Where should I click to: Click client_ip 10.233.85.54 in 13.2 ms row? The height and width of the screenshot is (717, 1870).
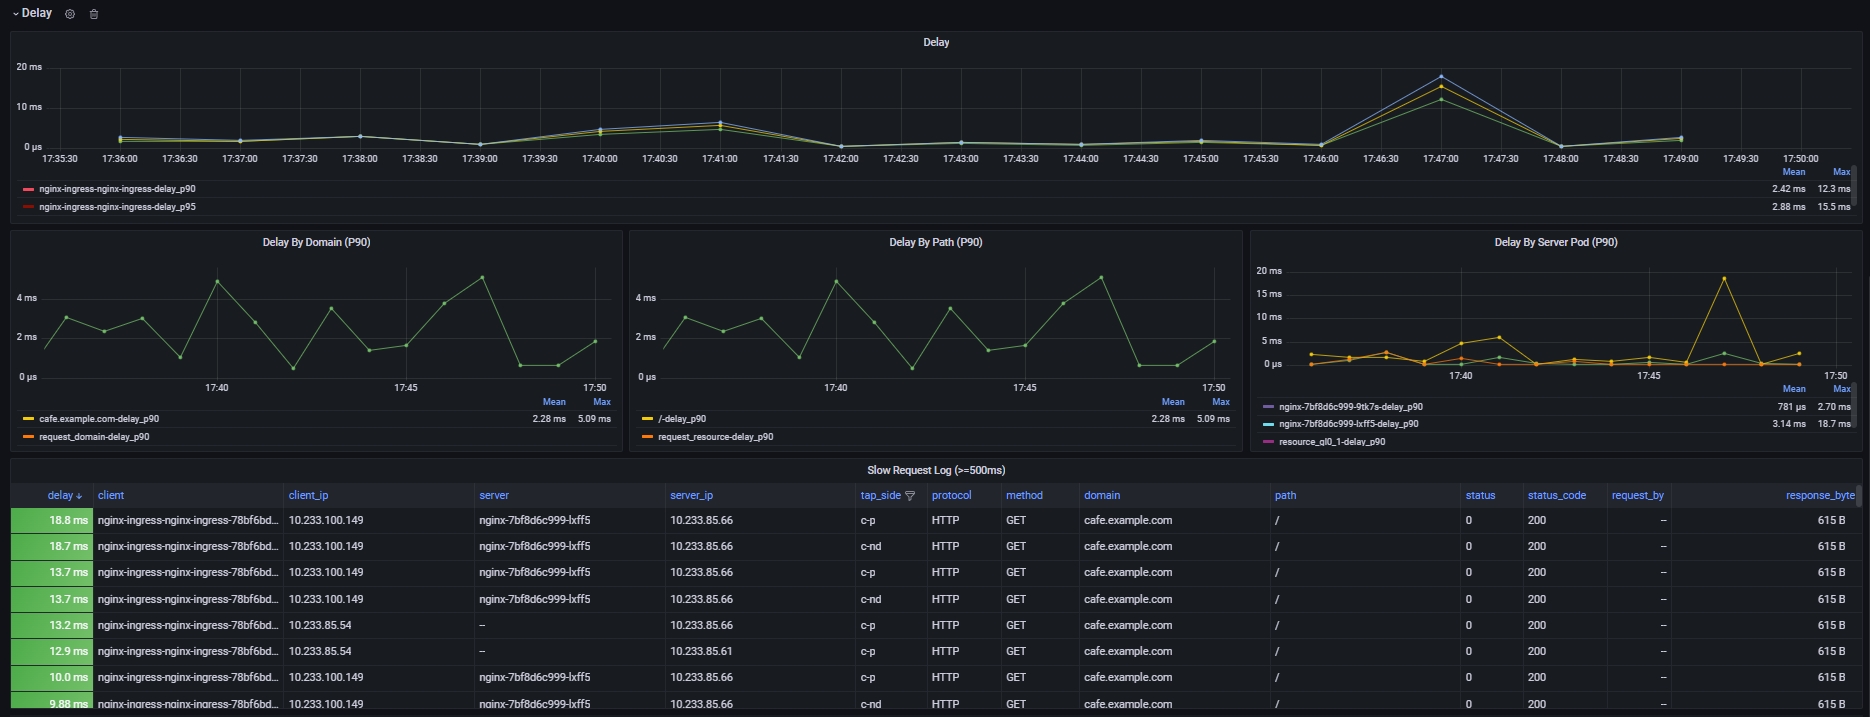point(320,626)
